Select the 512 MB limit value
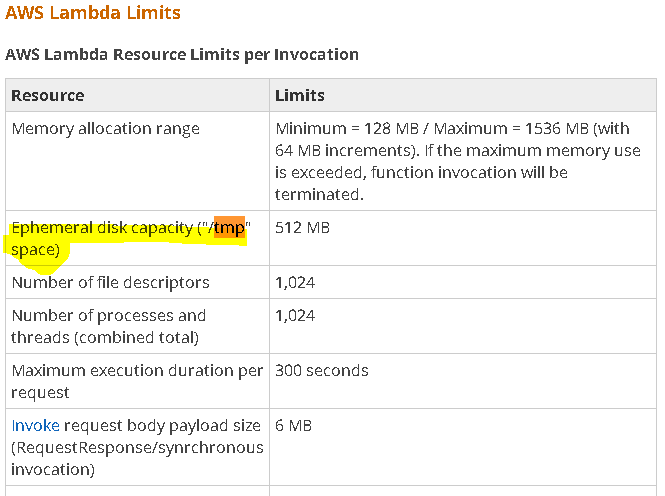 [302, 228]
